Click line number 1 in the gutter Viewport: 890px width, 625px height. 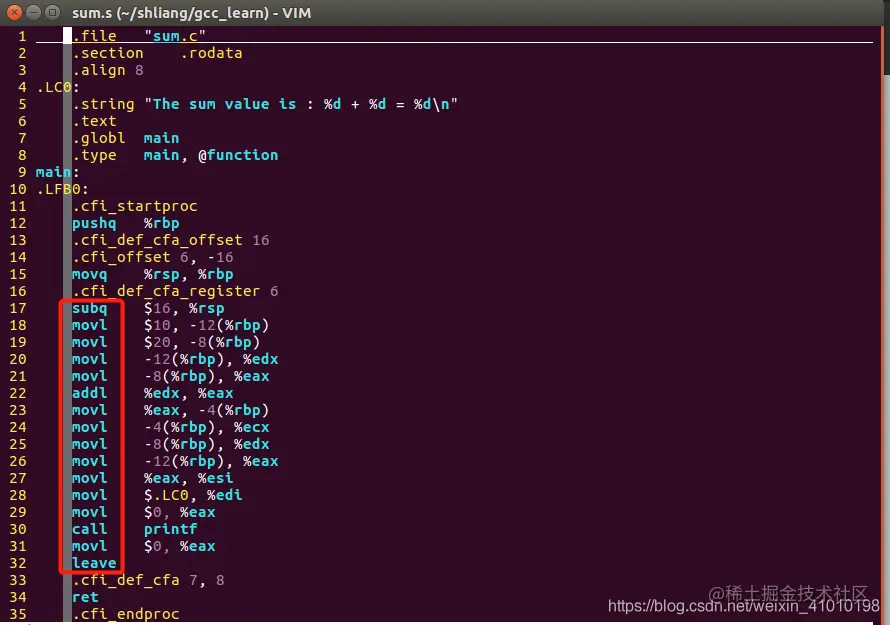pos(22,36)
